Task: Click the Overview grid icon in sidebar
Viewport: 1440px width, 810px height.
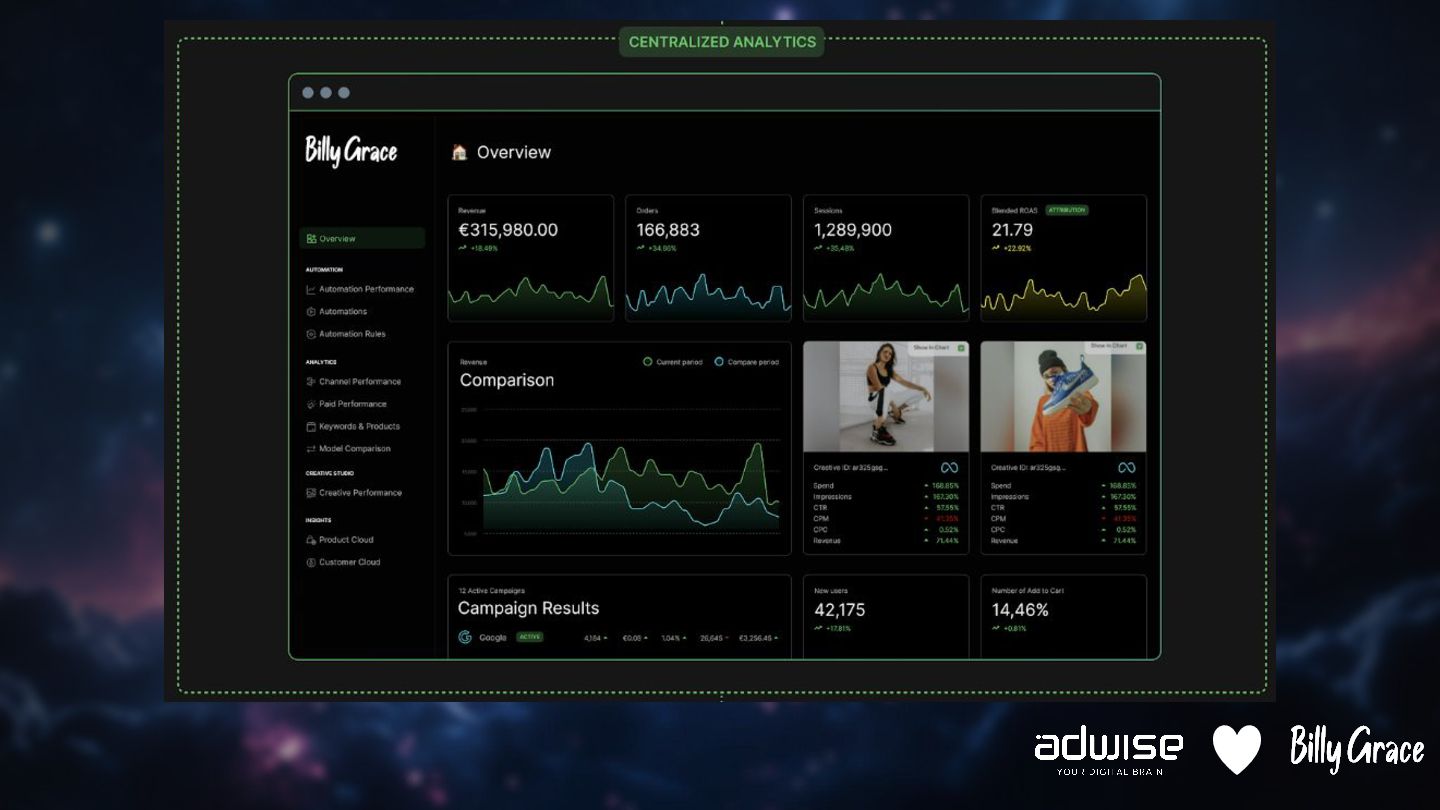Action: 312,239
